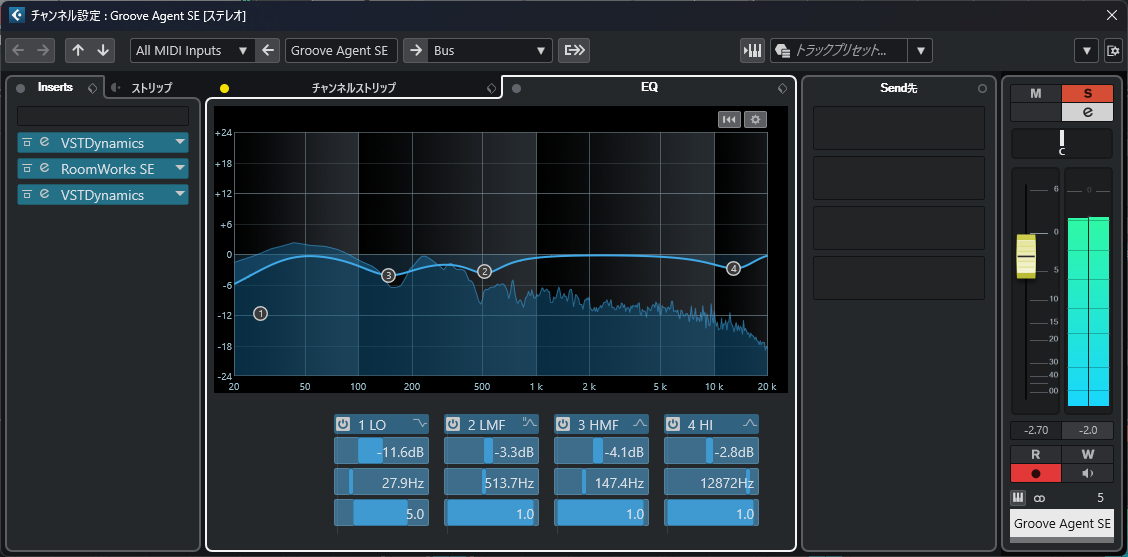
Task: Toggle band 4 HI power
Action: pos(673,424)
